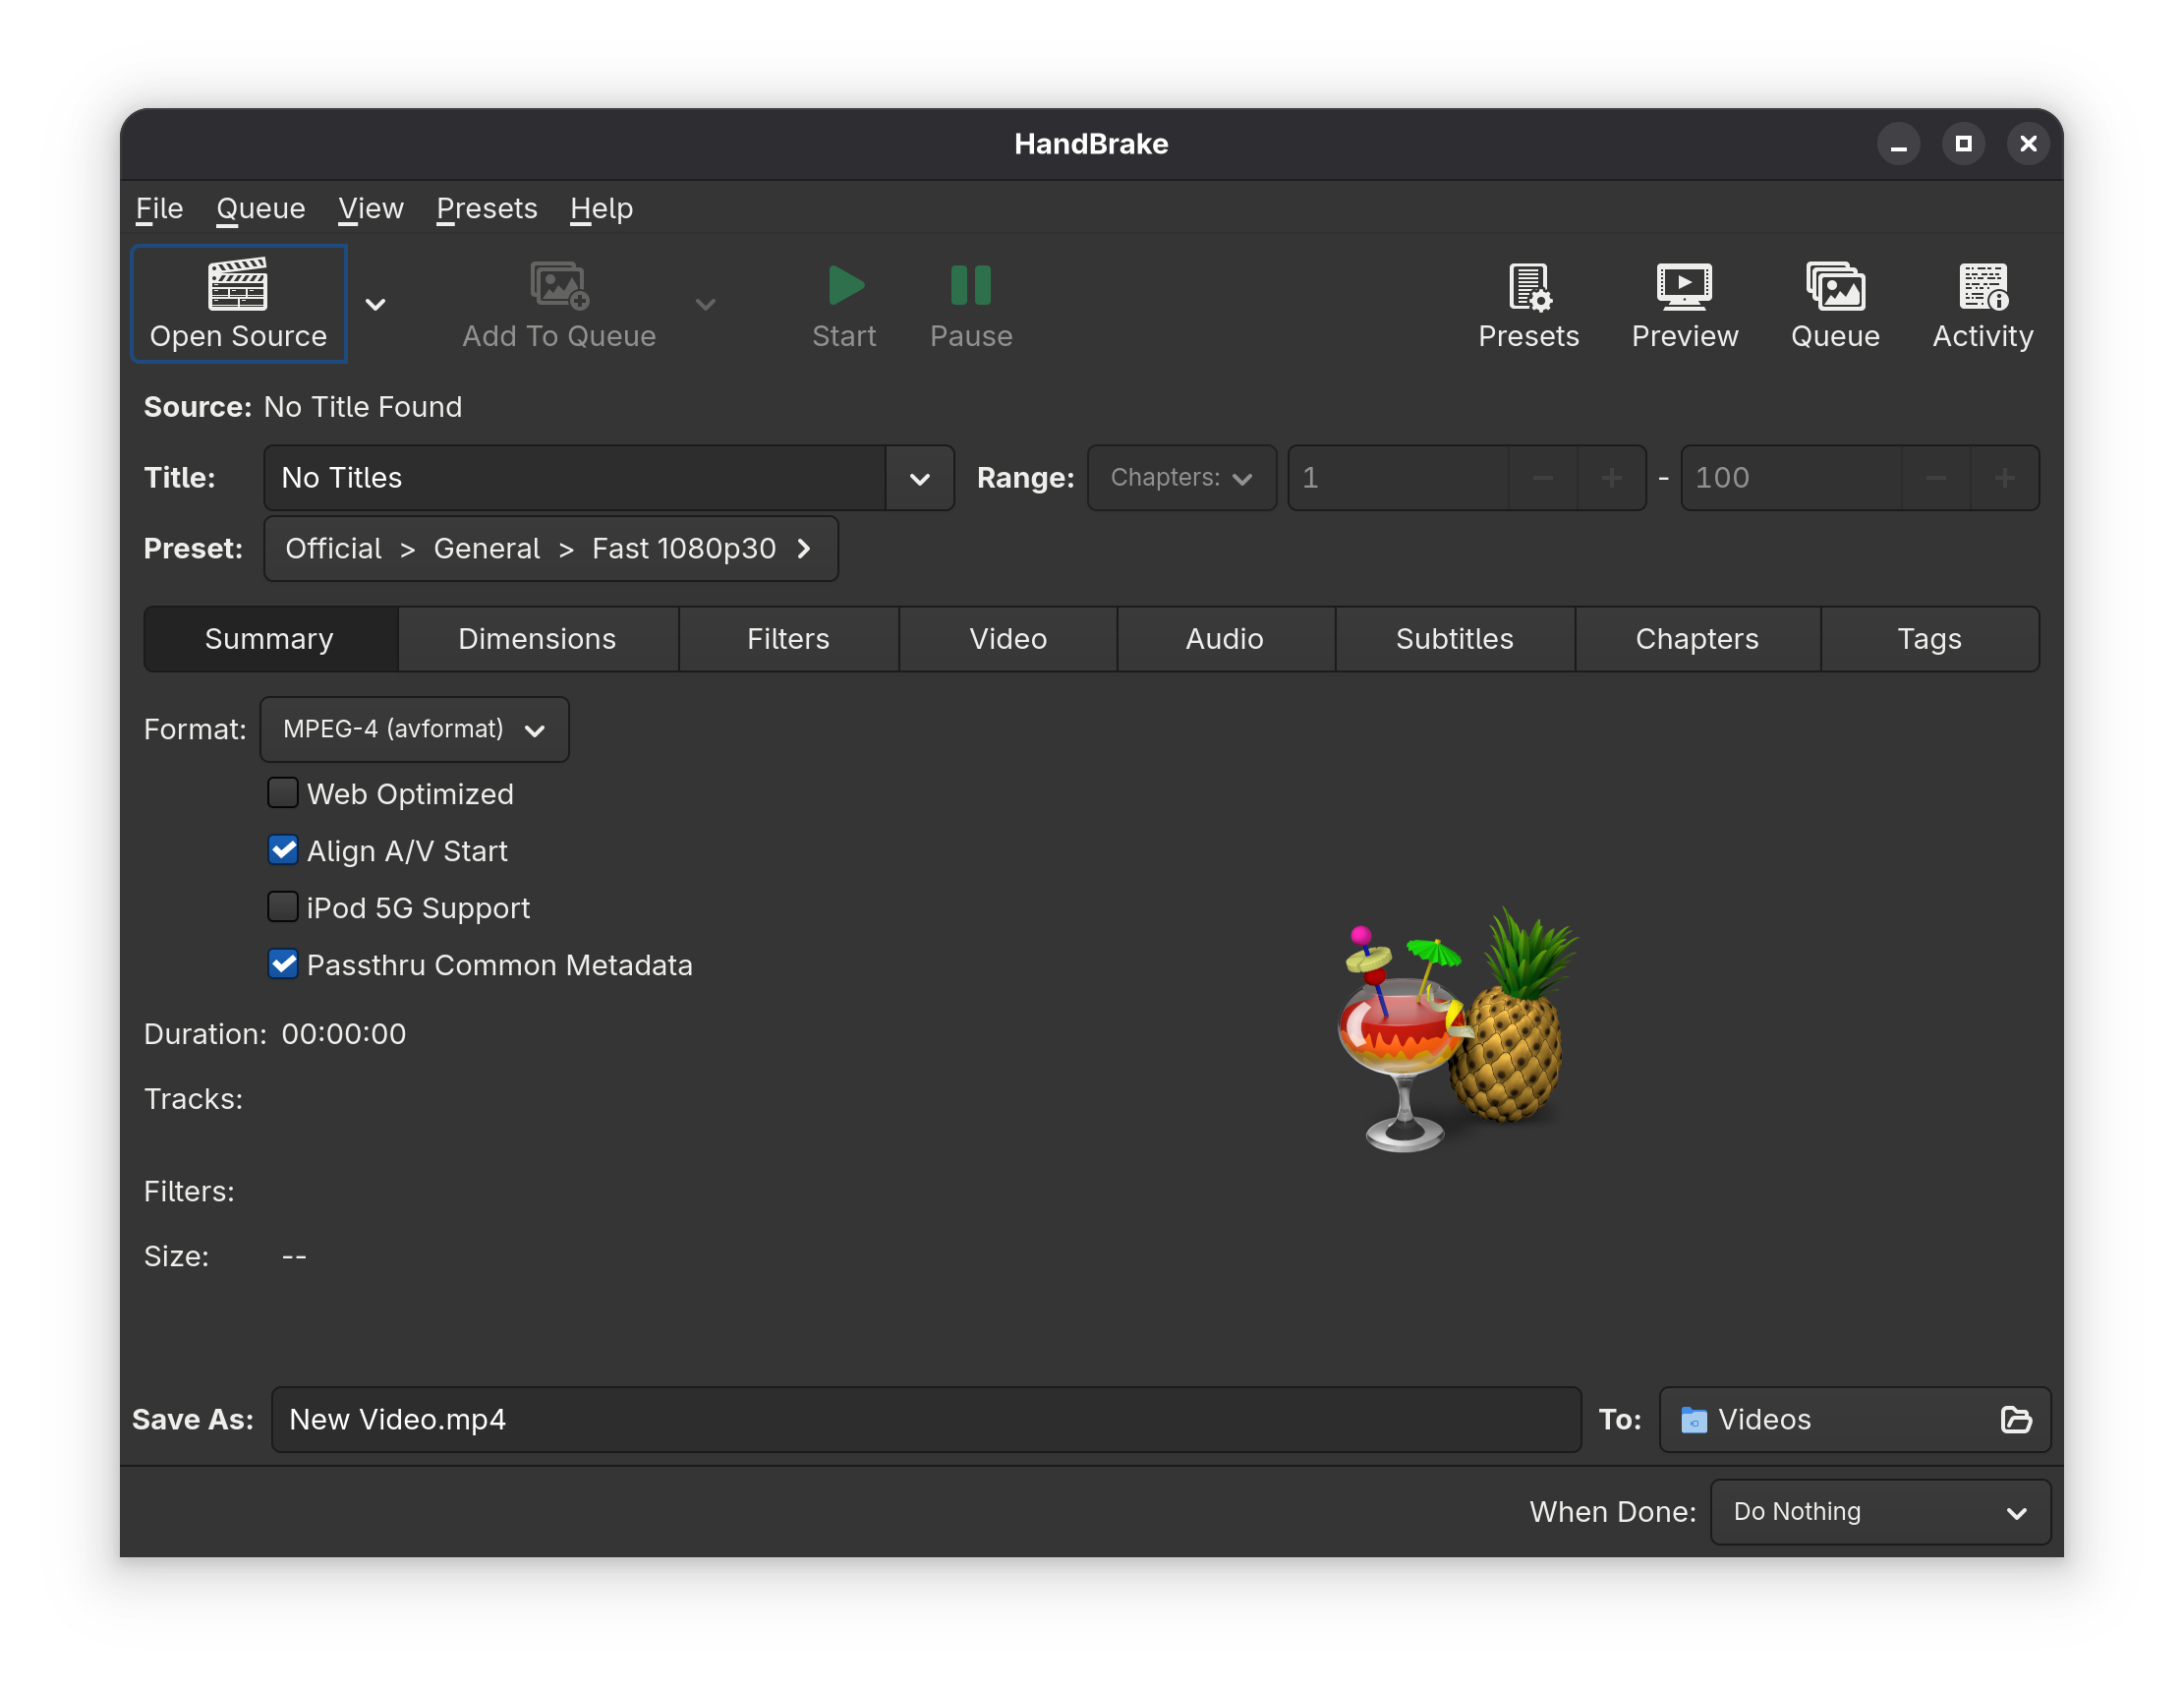Image resolution: width=2184 pixels, height=1689 pixels.
Task: Open the File menu
Action: [160, 208]
